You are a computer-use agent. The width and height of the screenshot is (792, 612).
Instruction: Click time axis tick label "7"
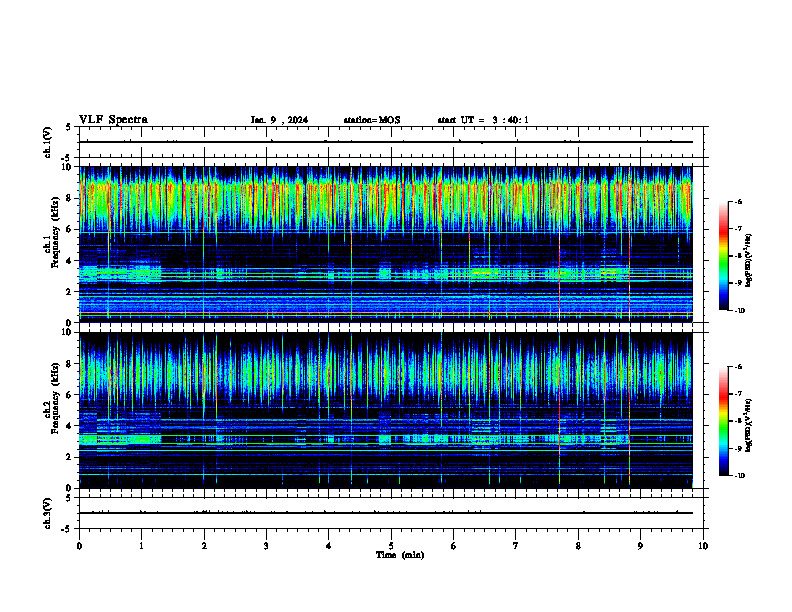pos(516,546)
